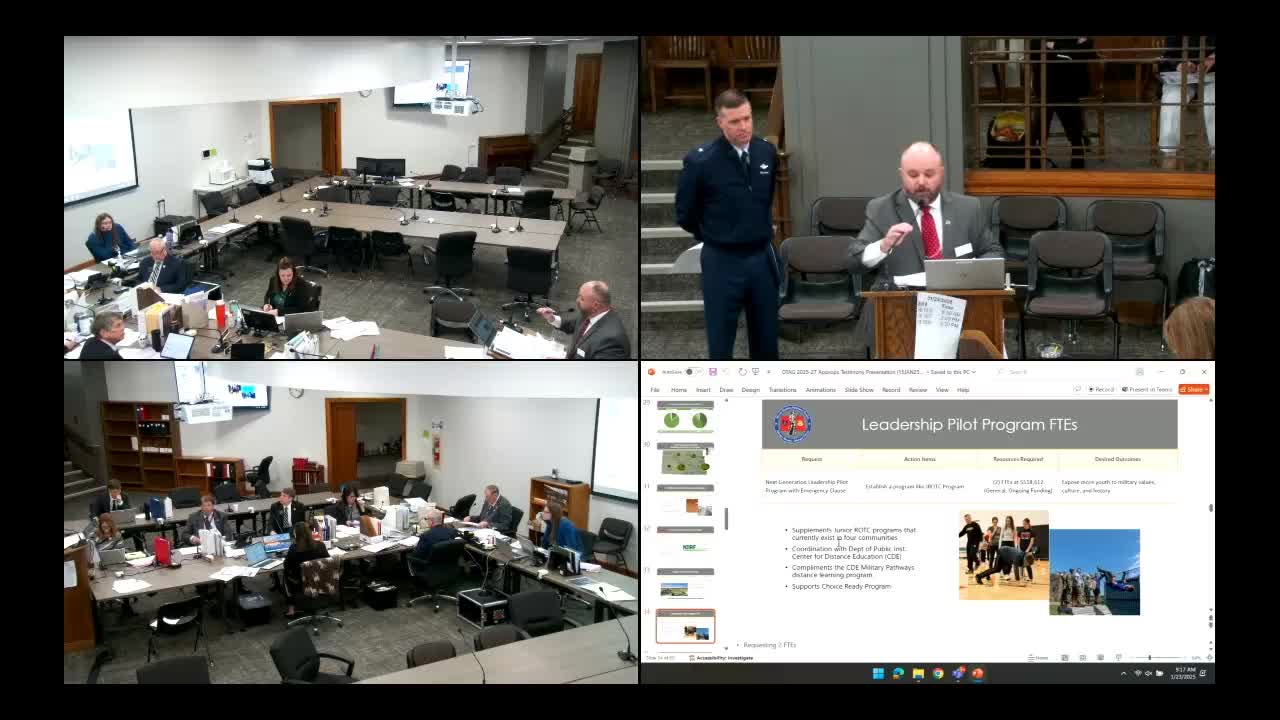Click the Redo icon in the quick access toolbar
Screen dimensions: 1280x720
pyautogui.click(x=742, y=372)
